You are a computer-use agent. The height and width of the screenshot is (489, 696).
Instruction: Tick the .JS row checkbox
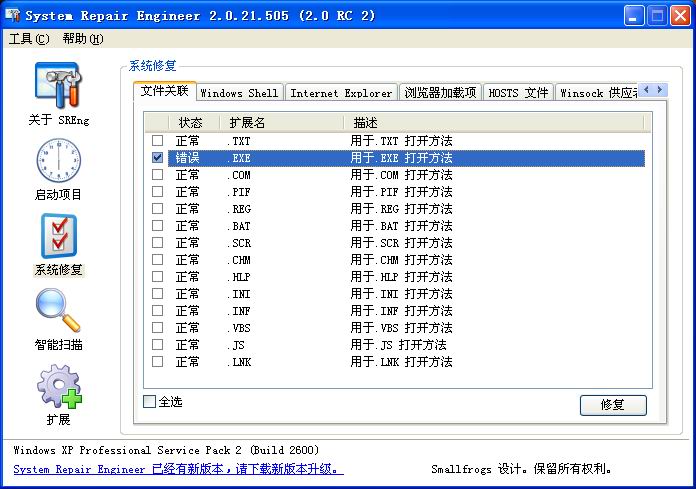pyautogui.click(x=157, y=345)
